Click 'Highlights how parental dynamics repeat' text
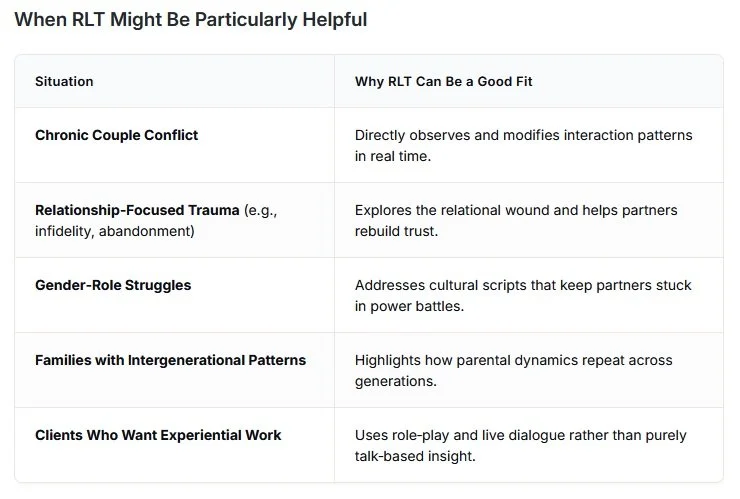Screen dimensions: 740x499 [513, 360]
